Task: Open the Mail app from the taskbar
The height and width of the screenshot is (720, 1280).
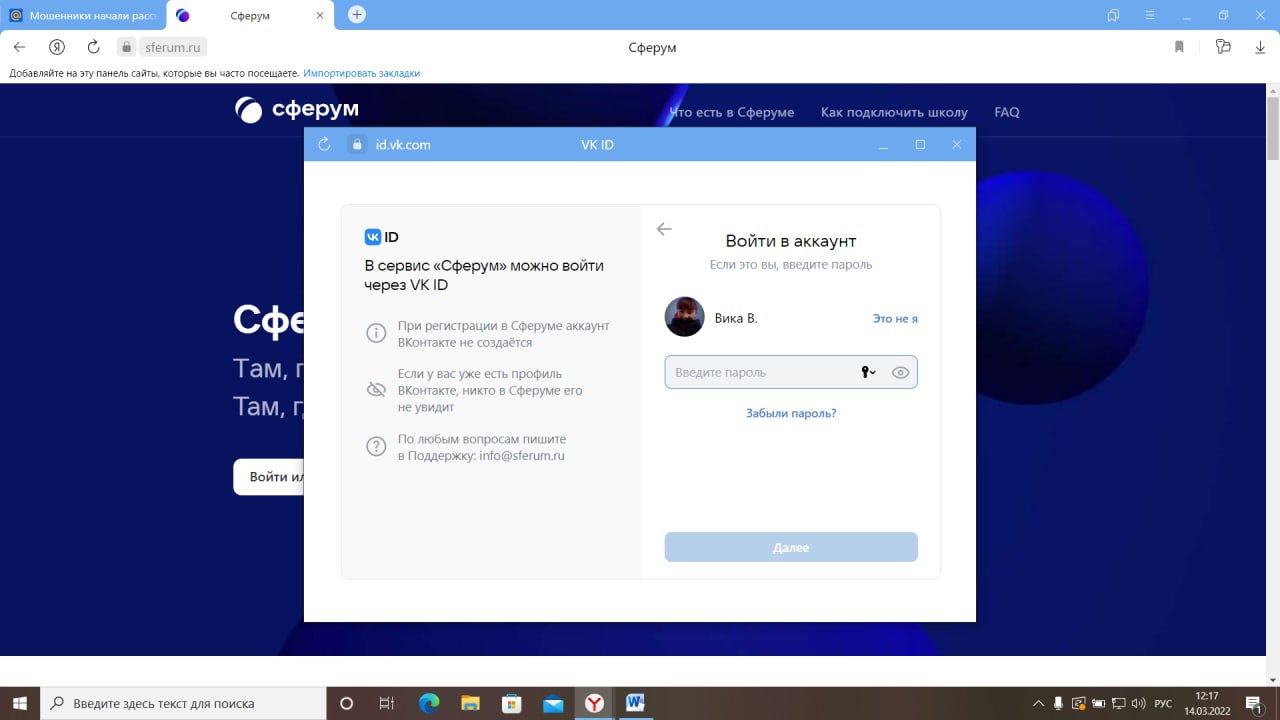Action: click(x=553, y=703)
